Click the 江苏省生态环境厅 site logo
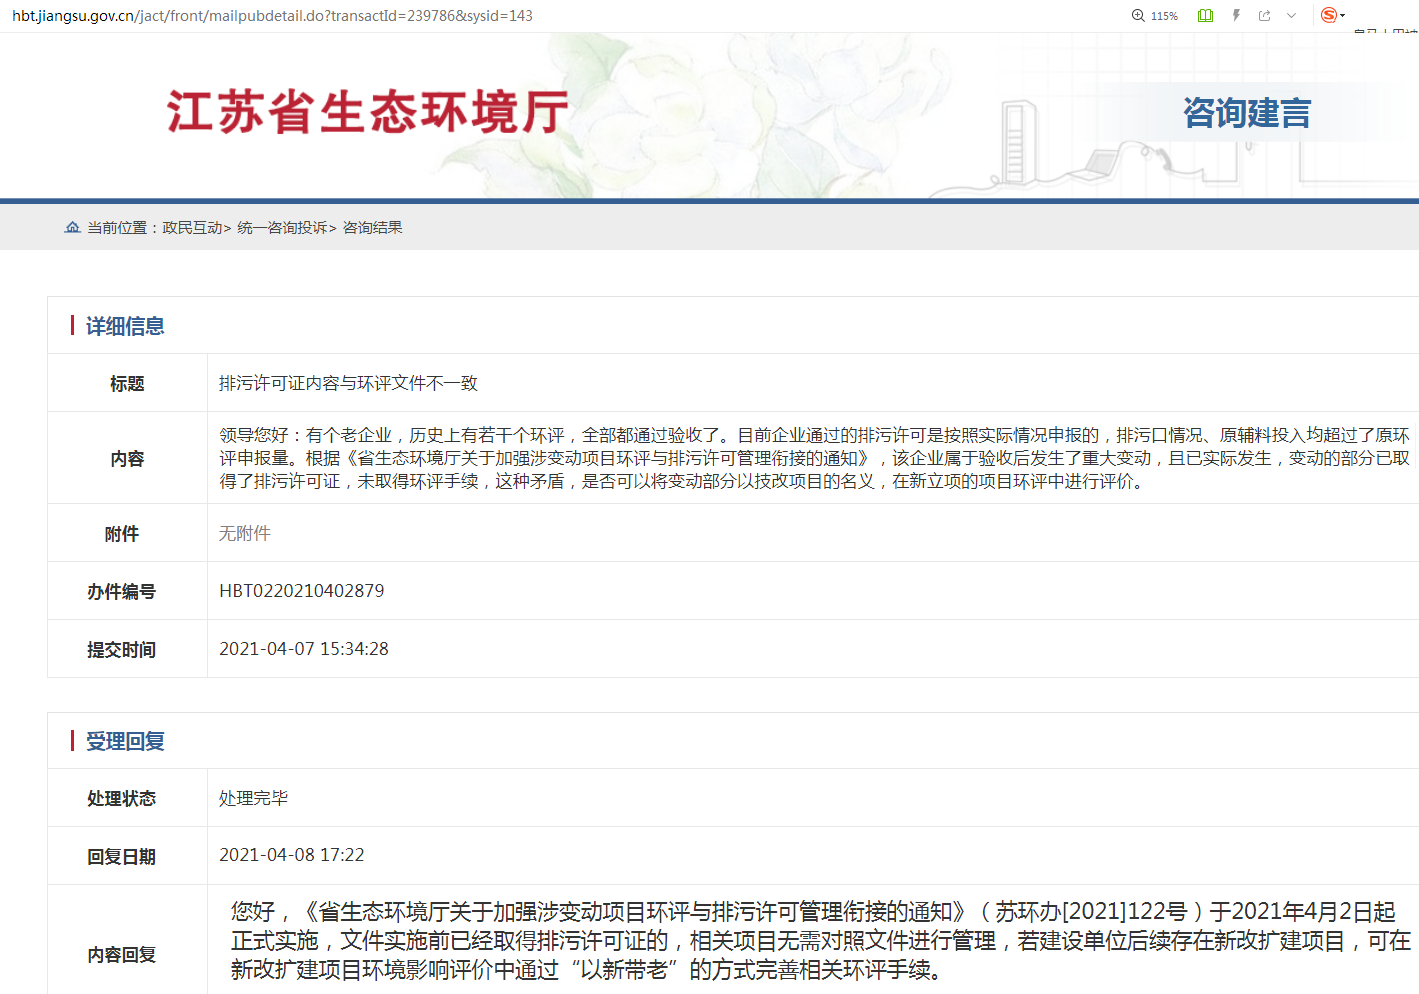 [x=367, y=112]
